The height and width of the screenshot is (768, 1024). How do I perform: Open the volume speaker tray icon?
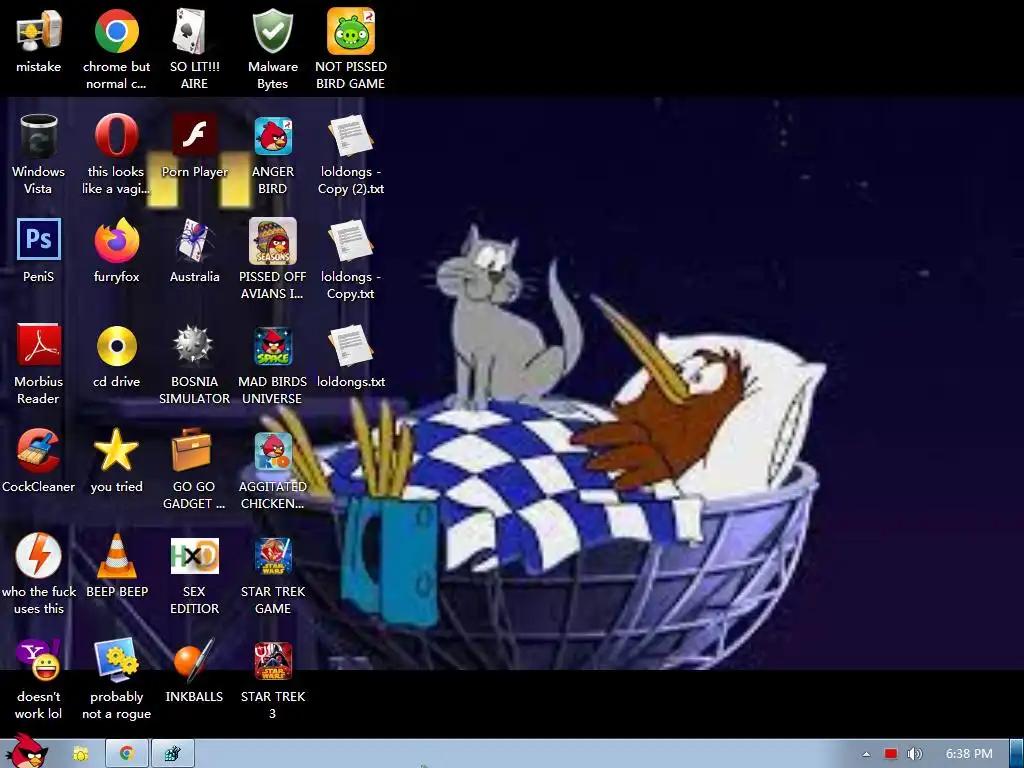(915, 754)
